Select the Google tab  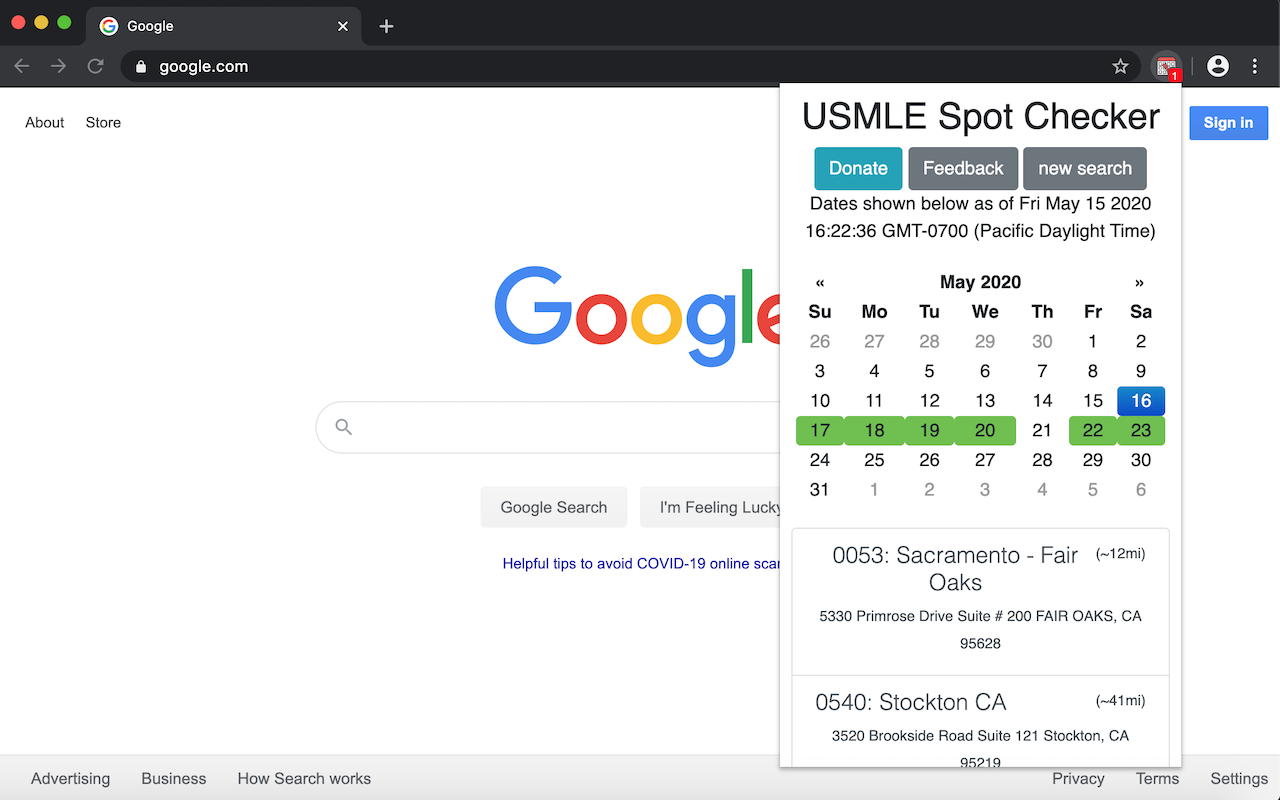224,26
